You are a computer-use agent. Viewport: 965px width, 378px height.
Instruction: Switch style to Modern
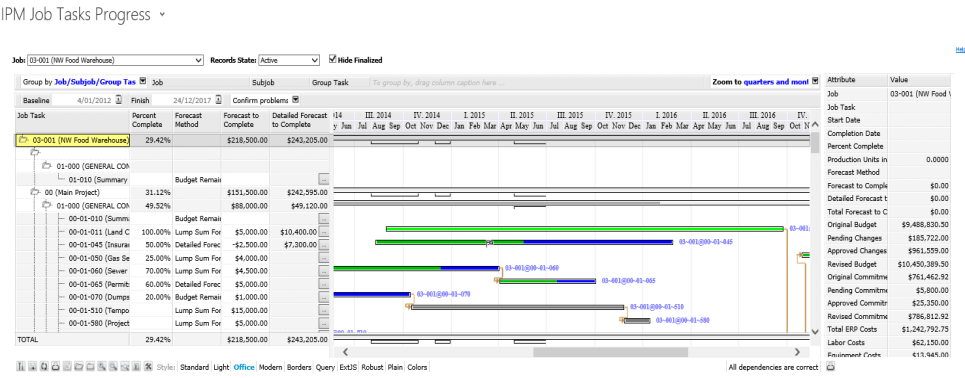pos(271,368)
